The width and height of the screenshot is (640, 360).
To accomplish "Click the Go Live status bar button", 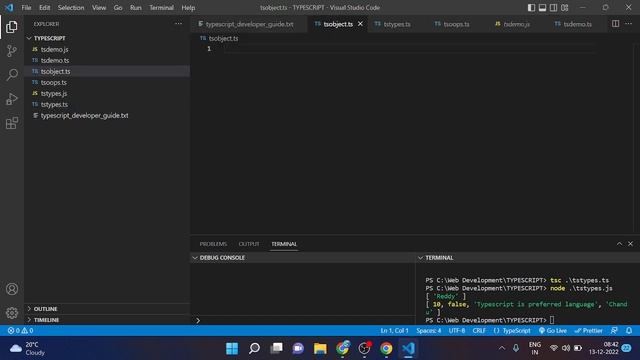I will (552, 331).
